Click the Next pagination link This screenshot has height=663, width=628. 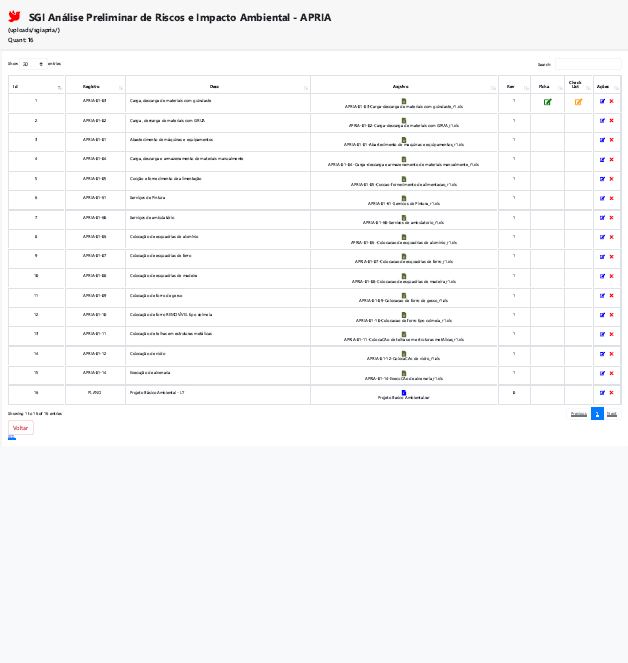click(612, 413)
